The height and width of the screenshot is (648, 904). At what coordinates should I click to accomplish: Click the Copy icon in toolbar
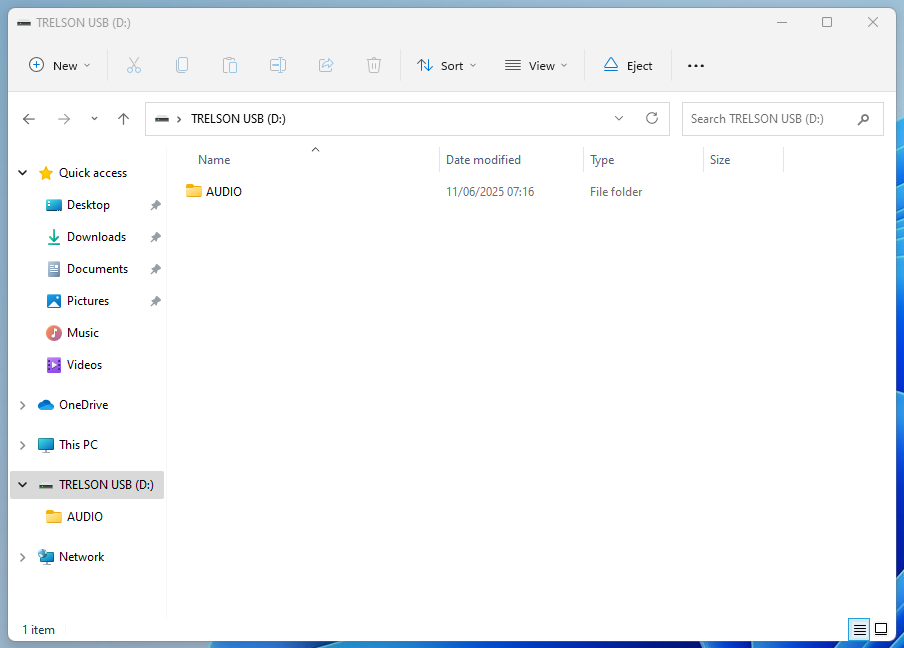click(182, 66)
